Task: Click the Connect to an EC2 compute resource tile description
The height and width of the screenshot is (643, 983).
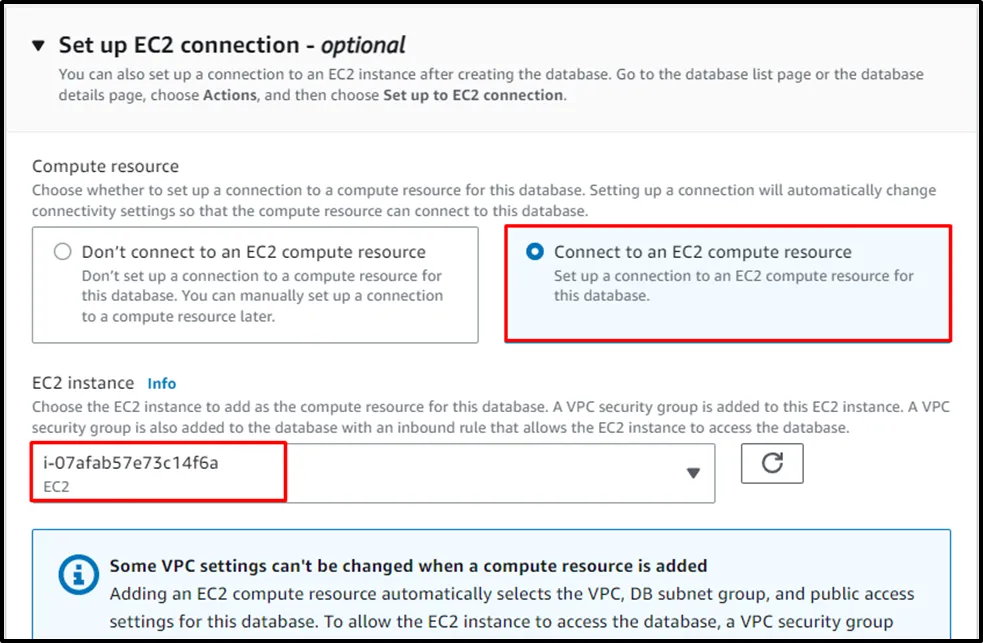Action: tap(733, 286)
